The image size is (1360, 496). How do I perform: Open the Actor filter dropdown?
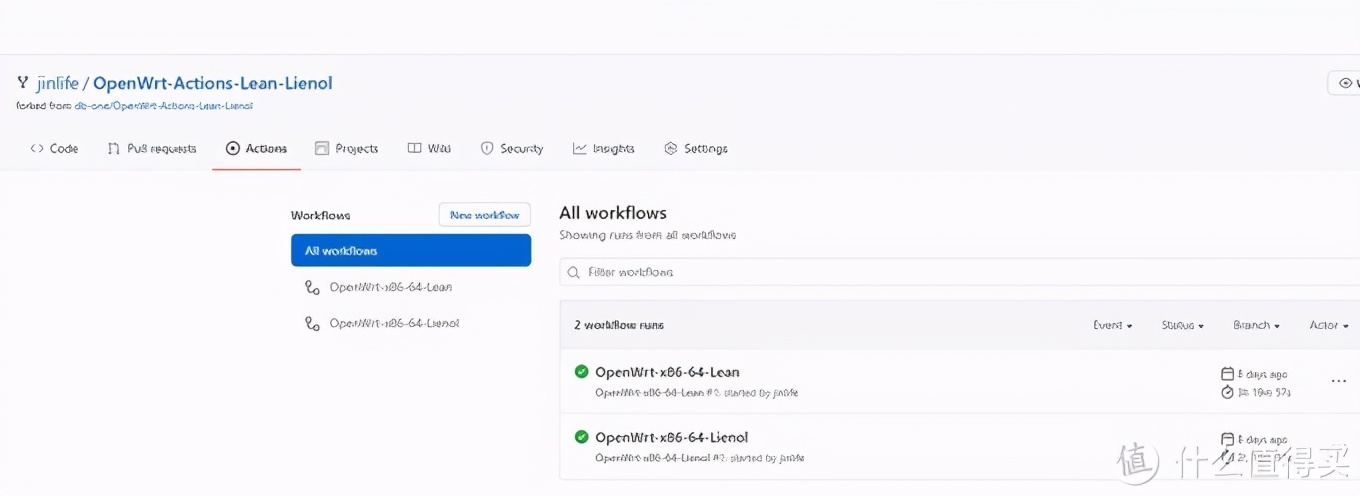click(x=1328, y=325)
